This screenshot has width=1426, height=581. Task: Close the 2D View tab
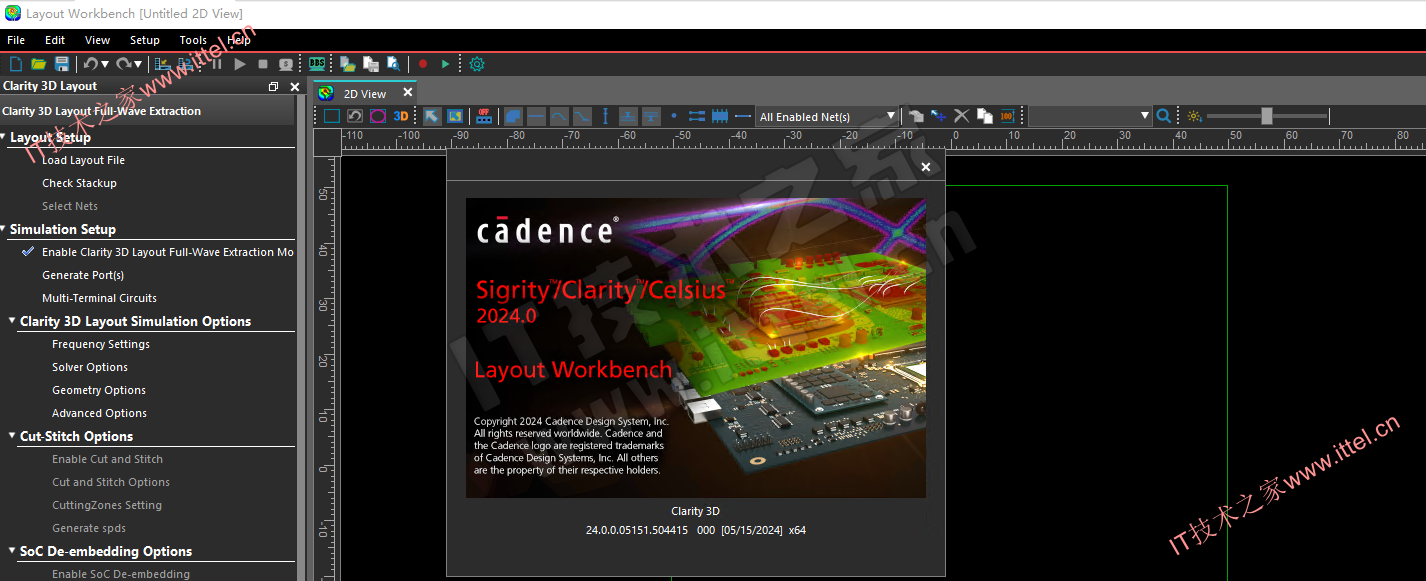407,92
